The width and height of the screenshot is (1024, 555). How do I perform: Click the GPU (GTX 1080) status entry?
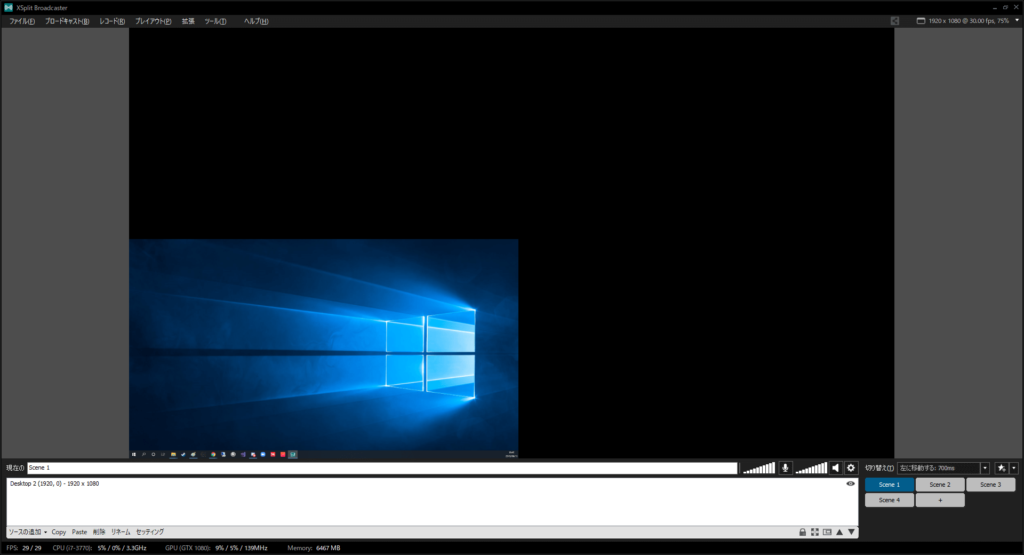point(216,548)
